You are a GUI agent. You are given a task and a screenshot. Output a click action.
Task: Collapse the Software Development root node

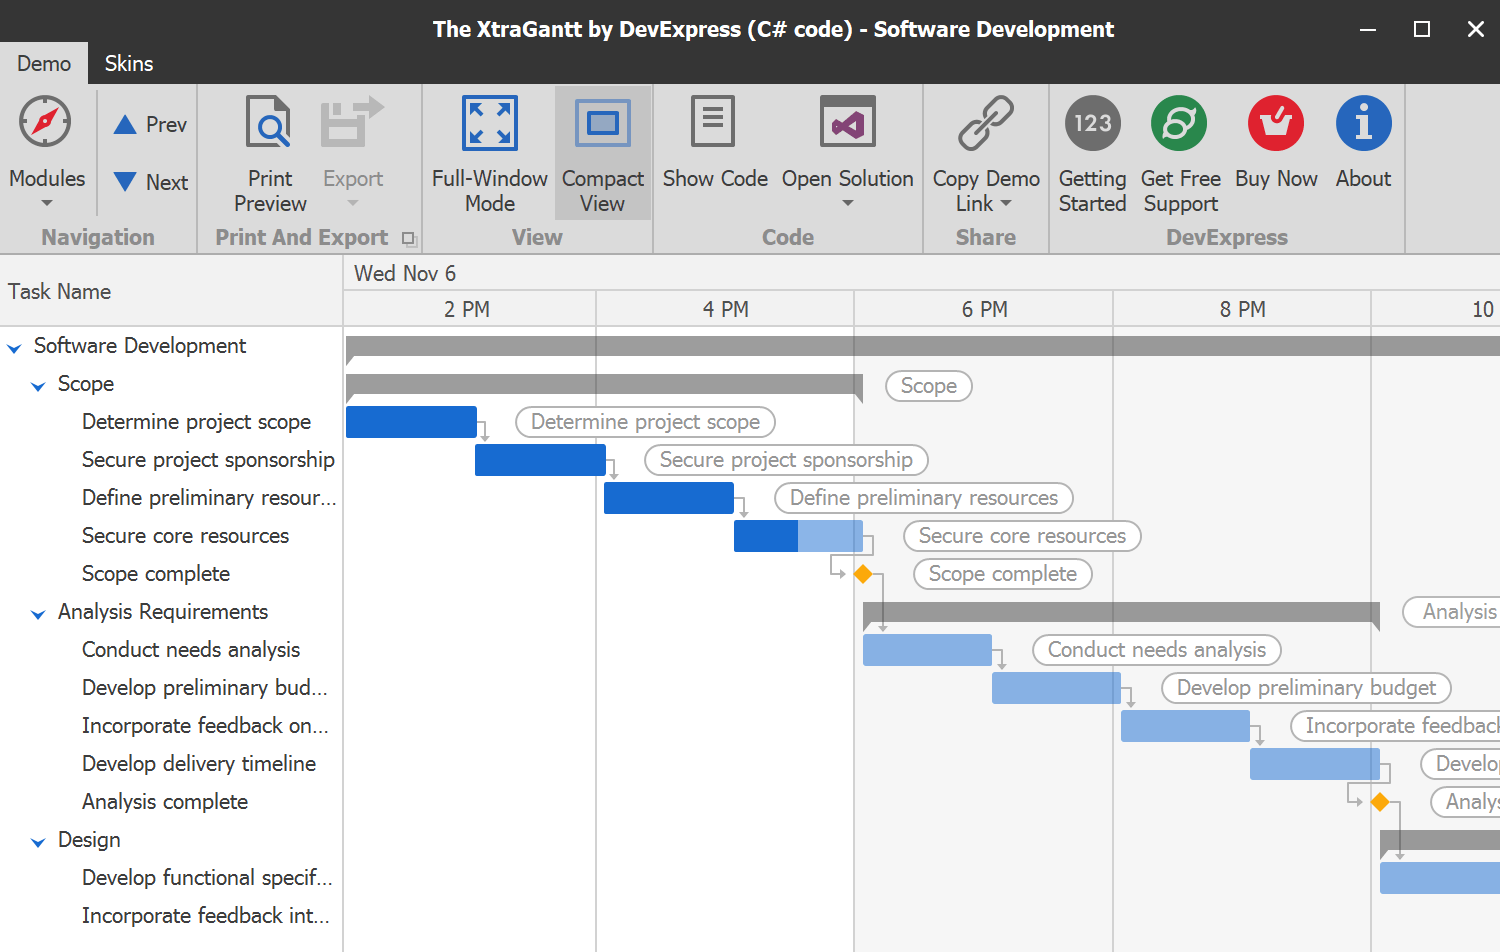pos(14,347)
